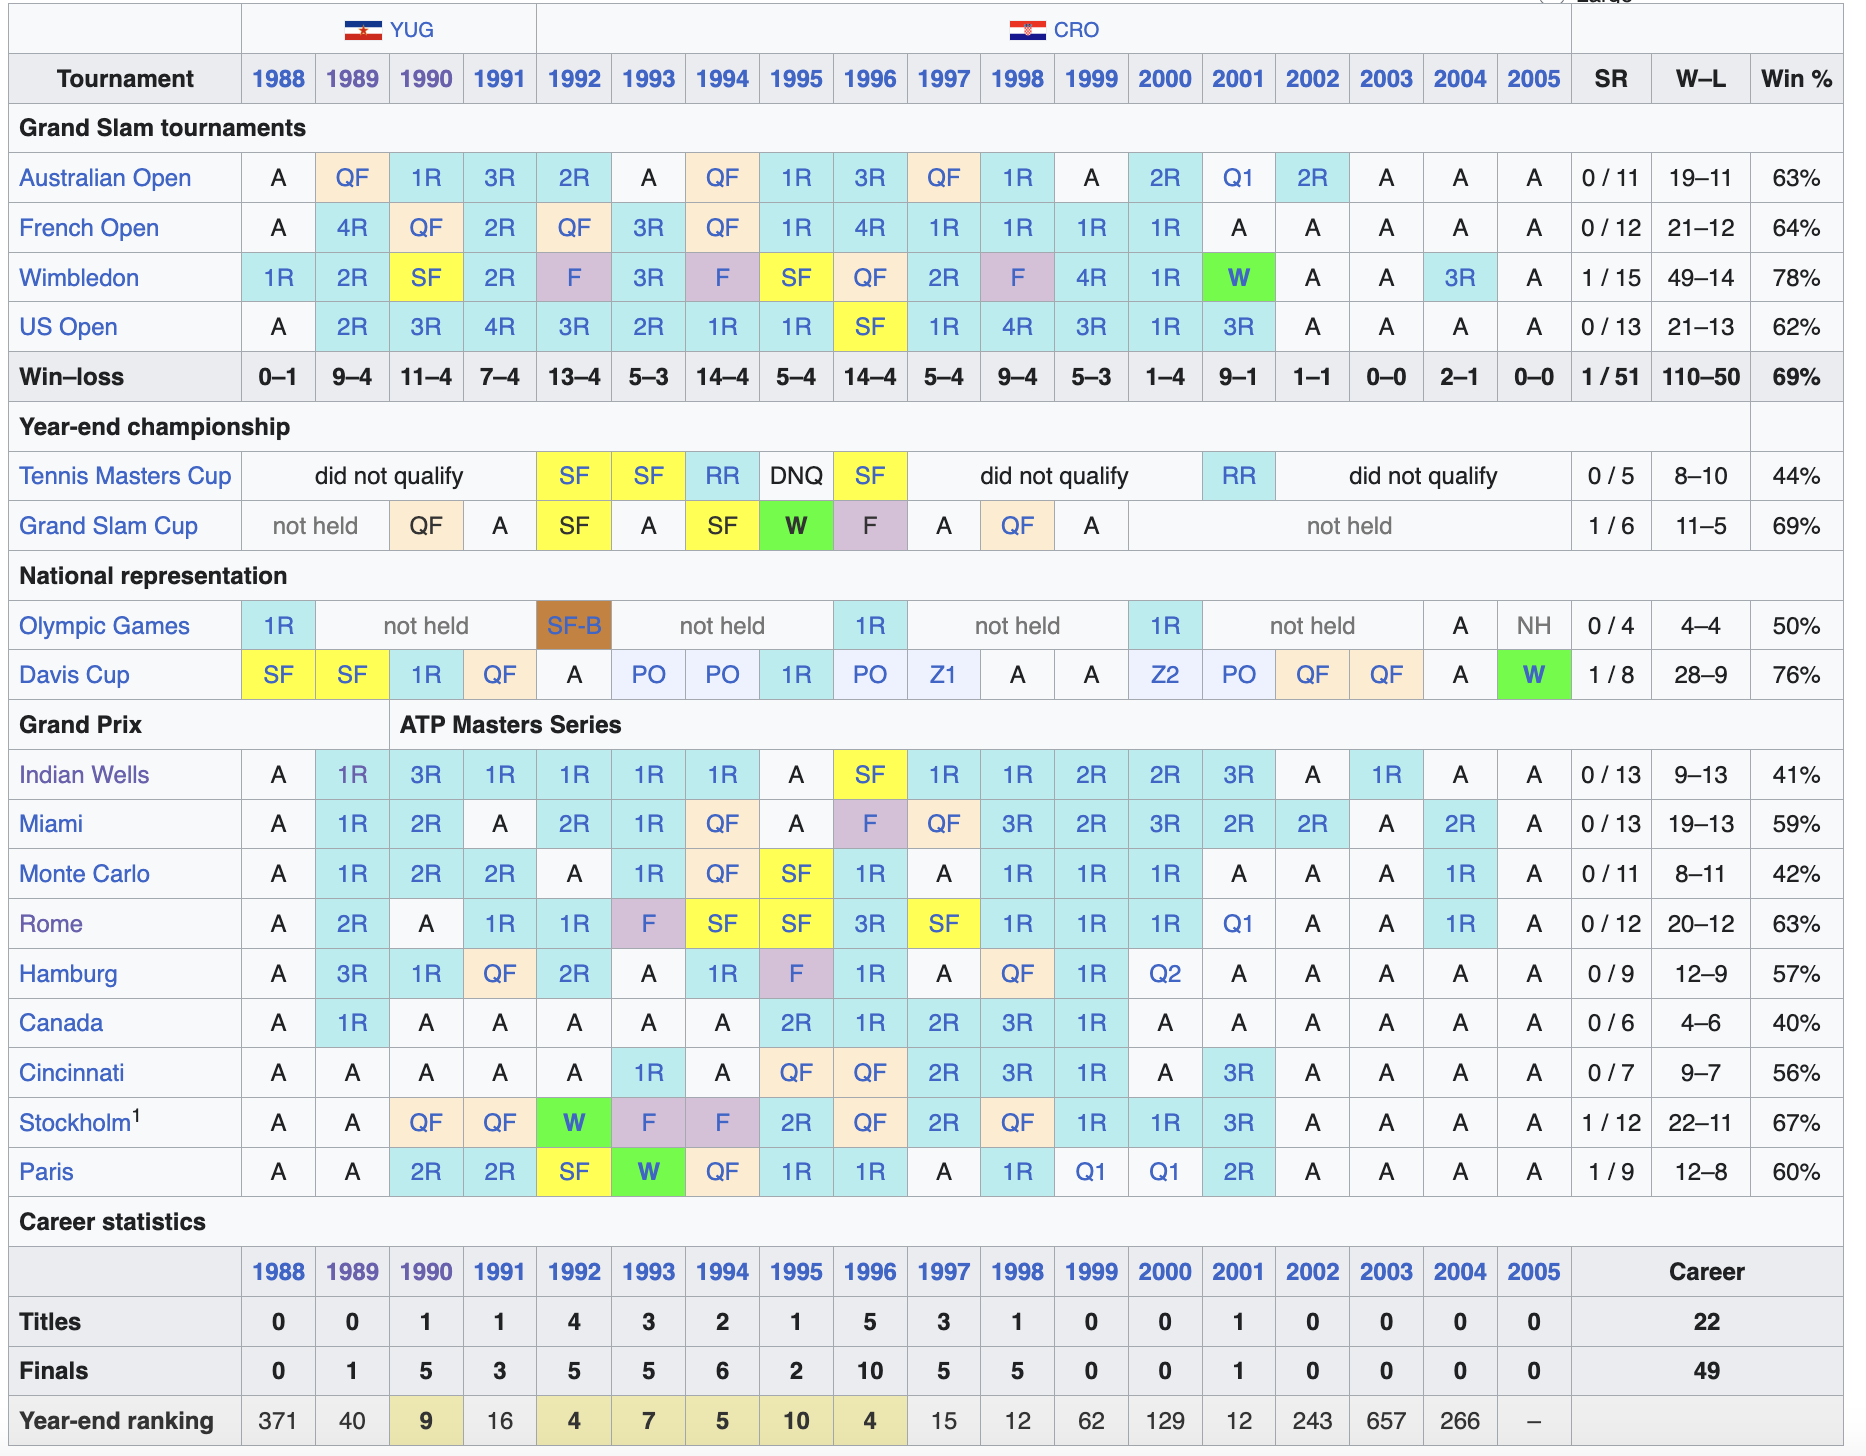The image size is (1866, 1456).
Task: Open the CRO country link
Action: [x=1076, y=30]
